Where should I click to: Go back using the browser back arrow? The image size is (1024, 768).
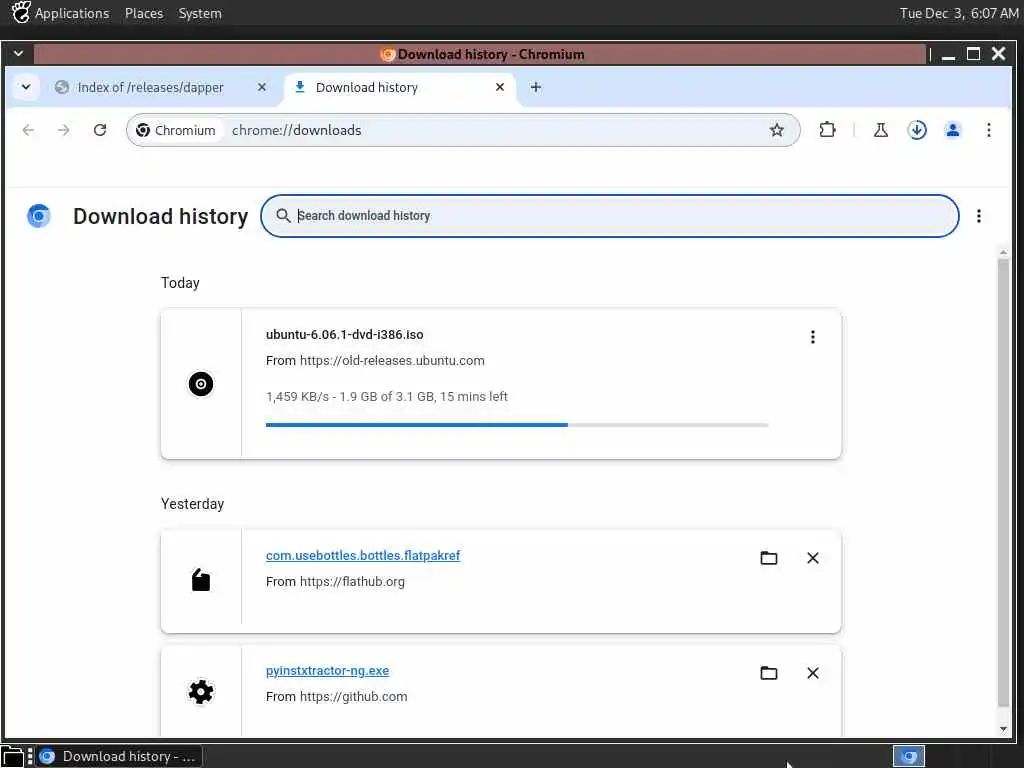pyautogui.click(x=28, y=130)
